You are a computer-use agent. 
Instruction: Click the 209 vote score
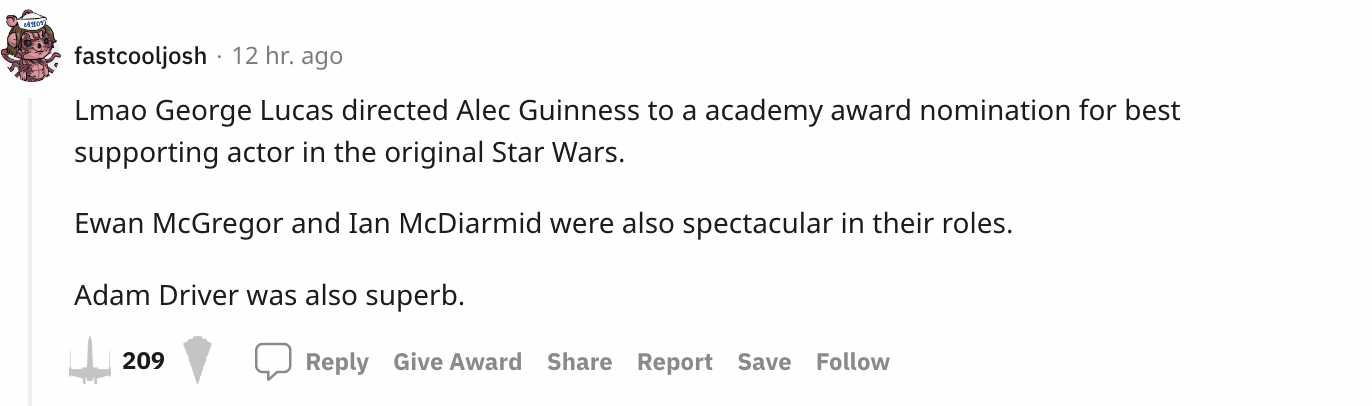click(x=143, y=361)
